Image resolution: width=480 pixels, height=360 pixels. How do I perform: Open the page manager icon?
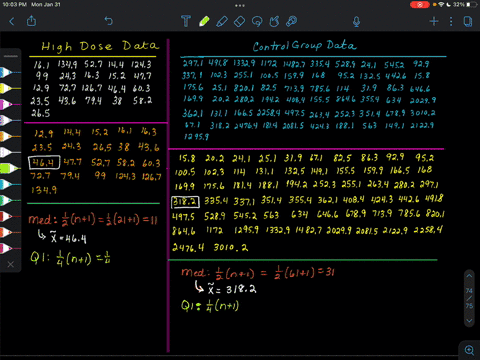click(468, 22)
